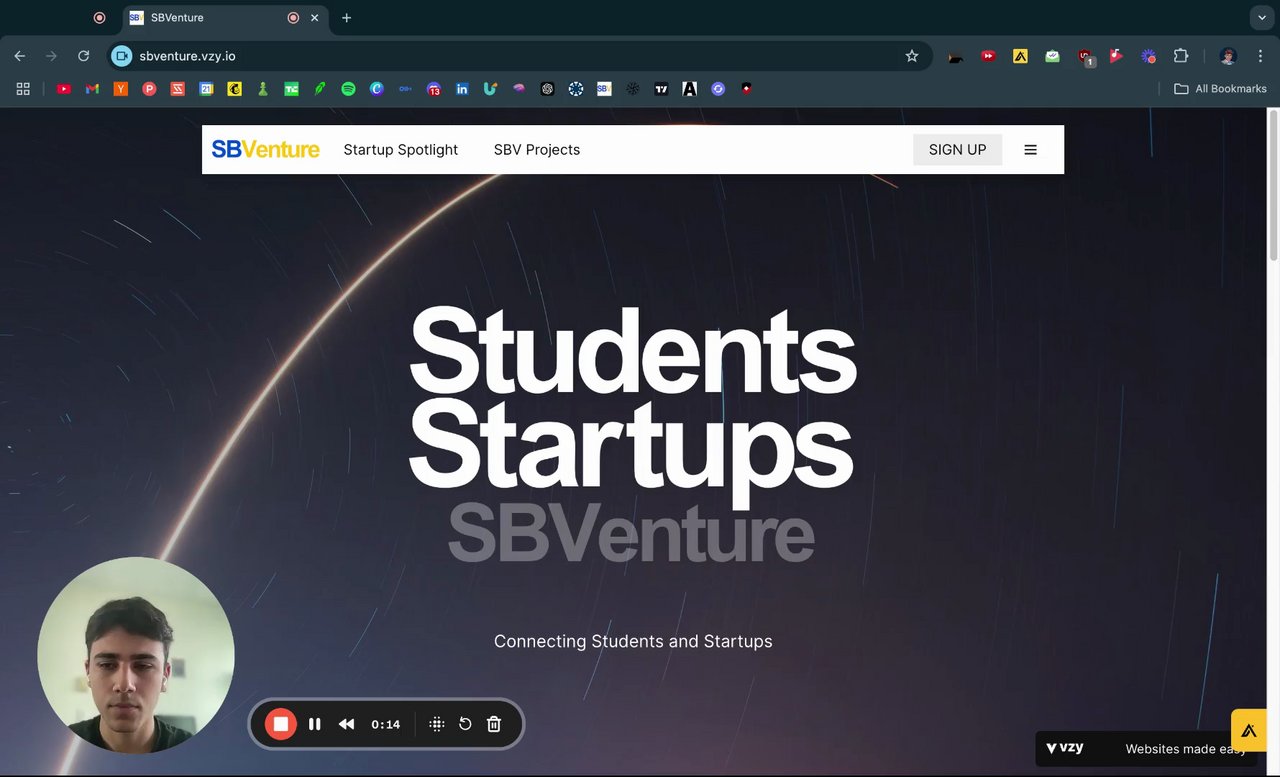
Task: Open the Google Calendar bookmark
Action: [206, 89]
